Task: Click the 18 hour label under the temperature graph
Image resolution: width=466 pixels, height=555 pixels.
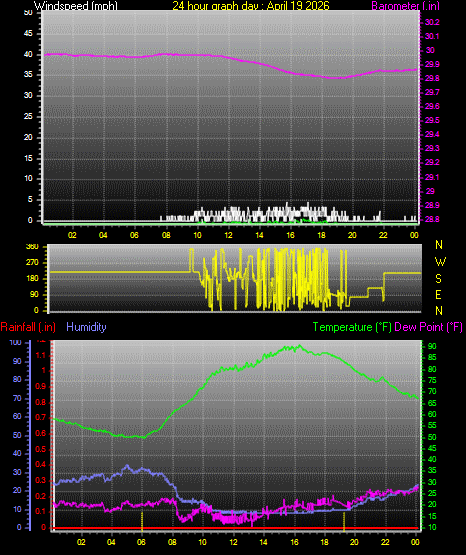Action: click(x=324, y=542)
